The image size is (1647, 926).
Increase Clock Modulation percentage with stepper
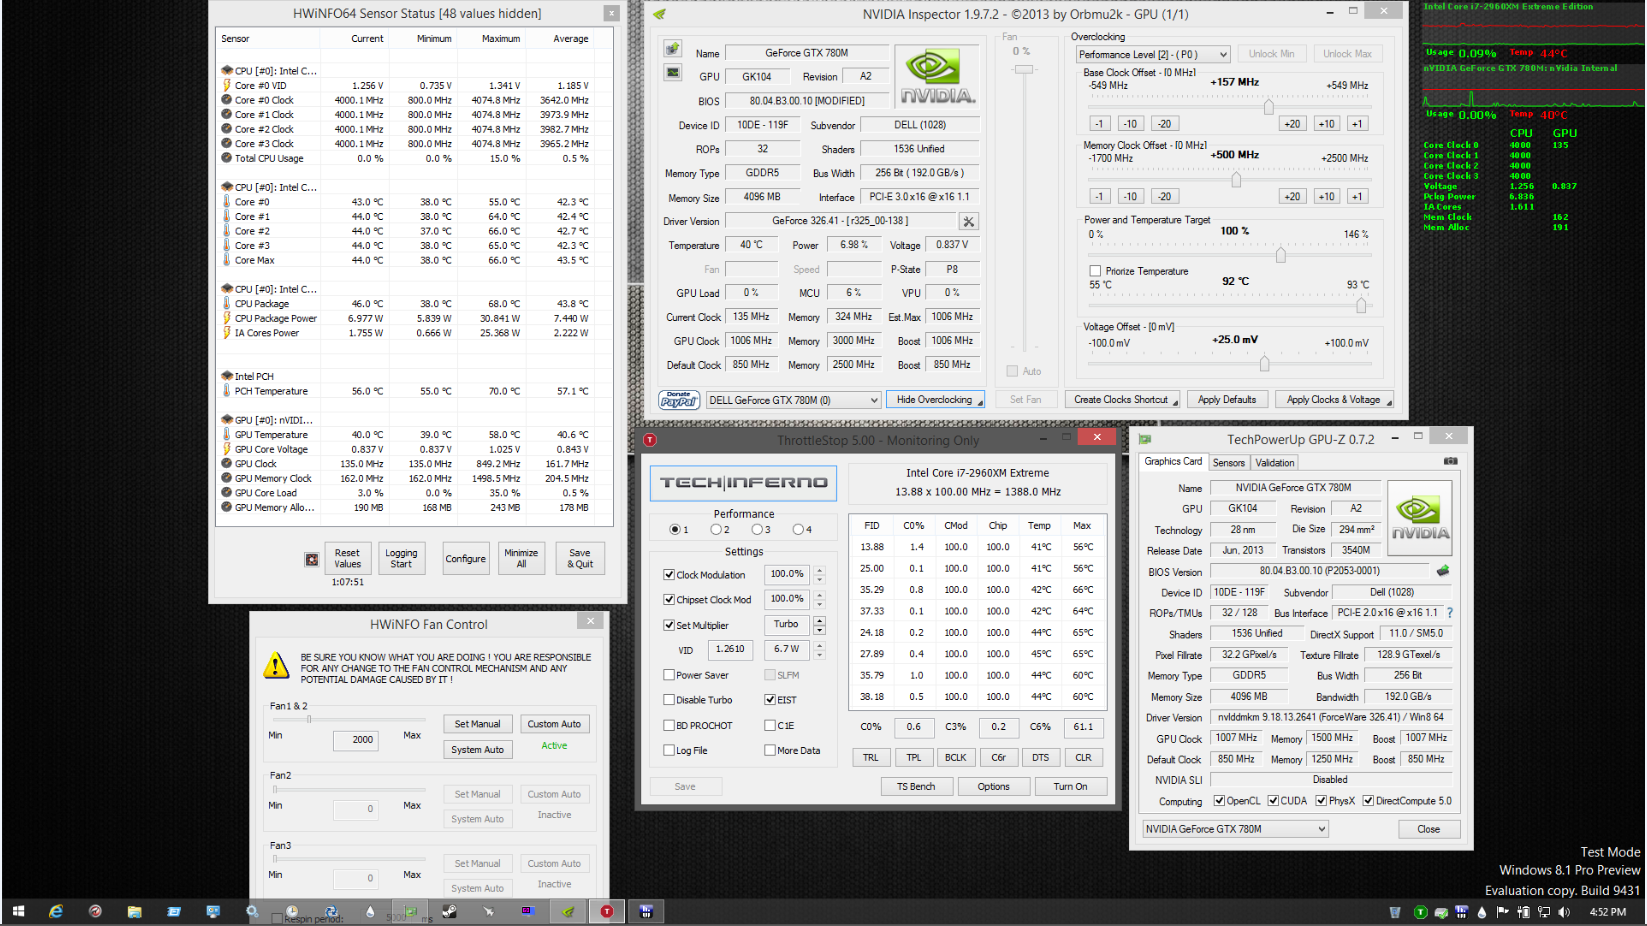[819, 571]
